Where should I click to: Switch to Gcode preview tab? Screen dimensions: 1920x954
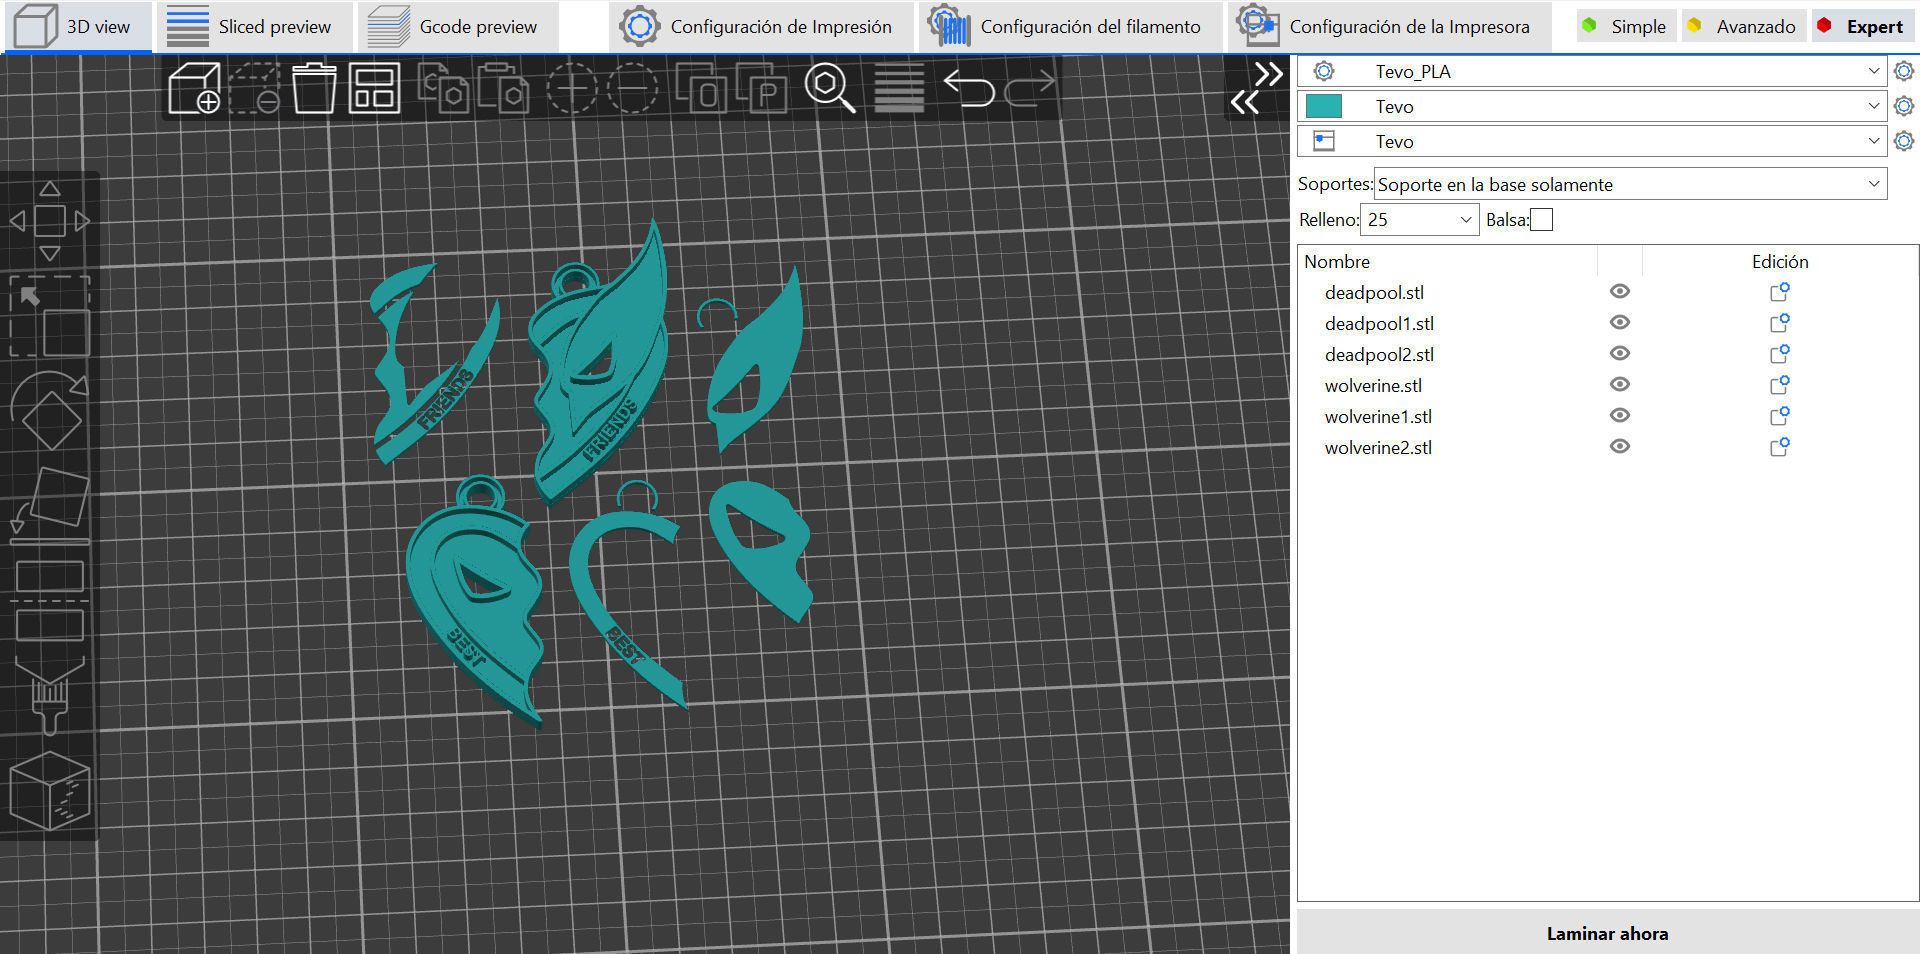tap(458, 27)
